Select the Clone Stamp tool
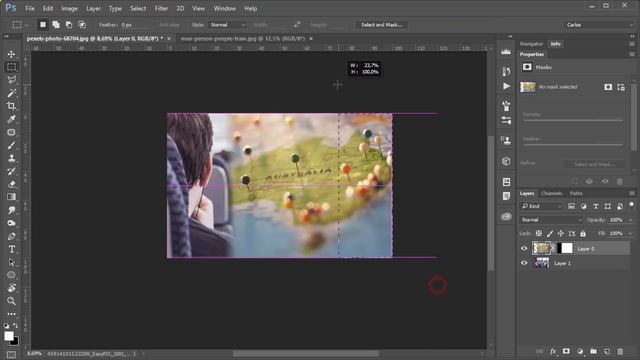The image size is (640, 360). pos(11,158)
